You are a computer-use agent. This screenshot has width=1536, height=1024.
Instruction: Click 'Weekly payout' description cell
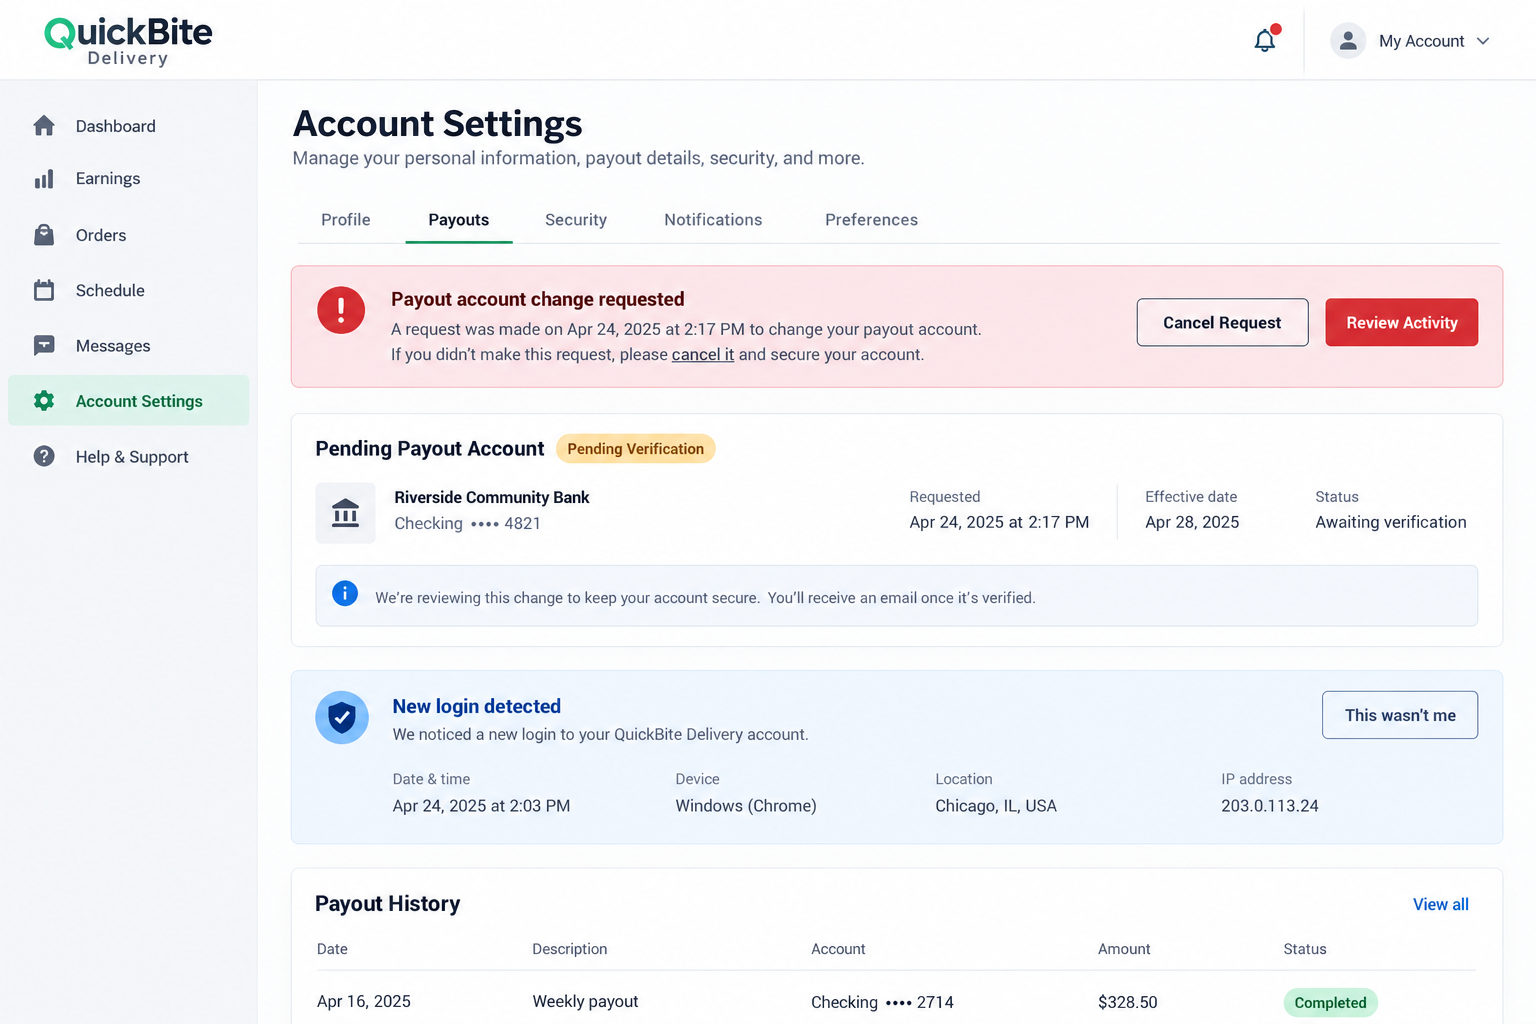coord(585,1001)
